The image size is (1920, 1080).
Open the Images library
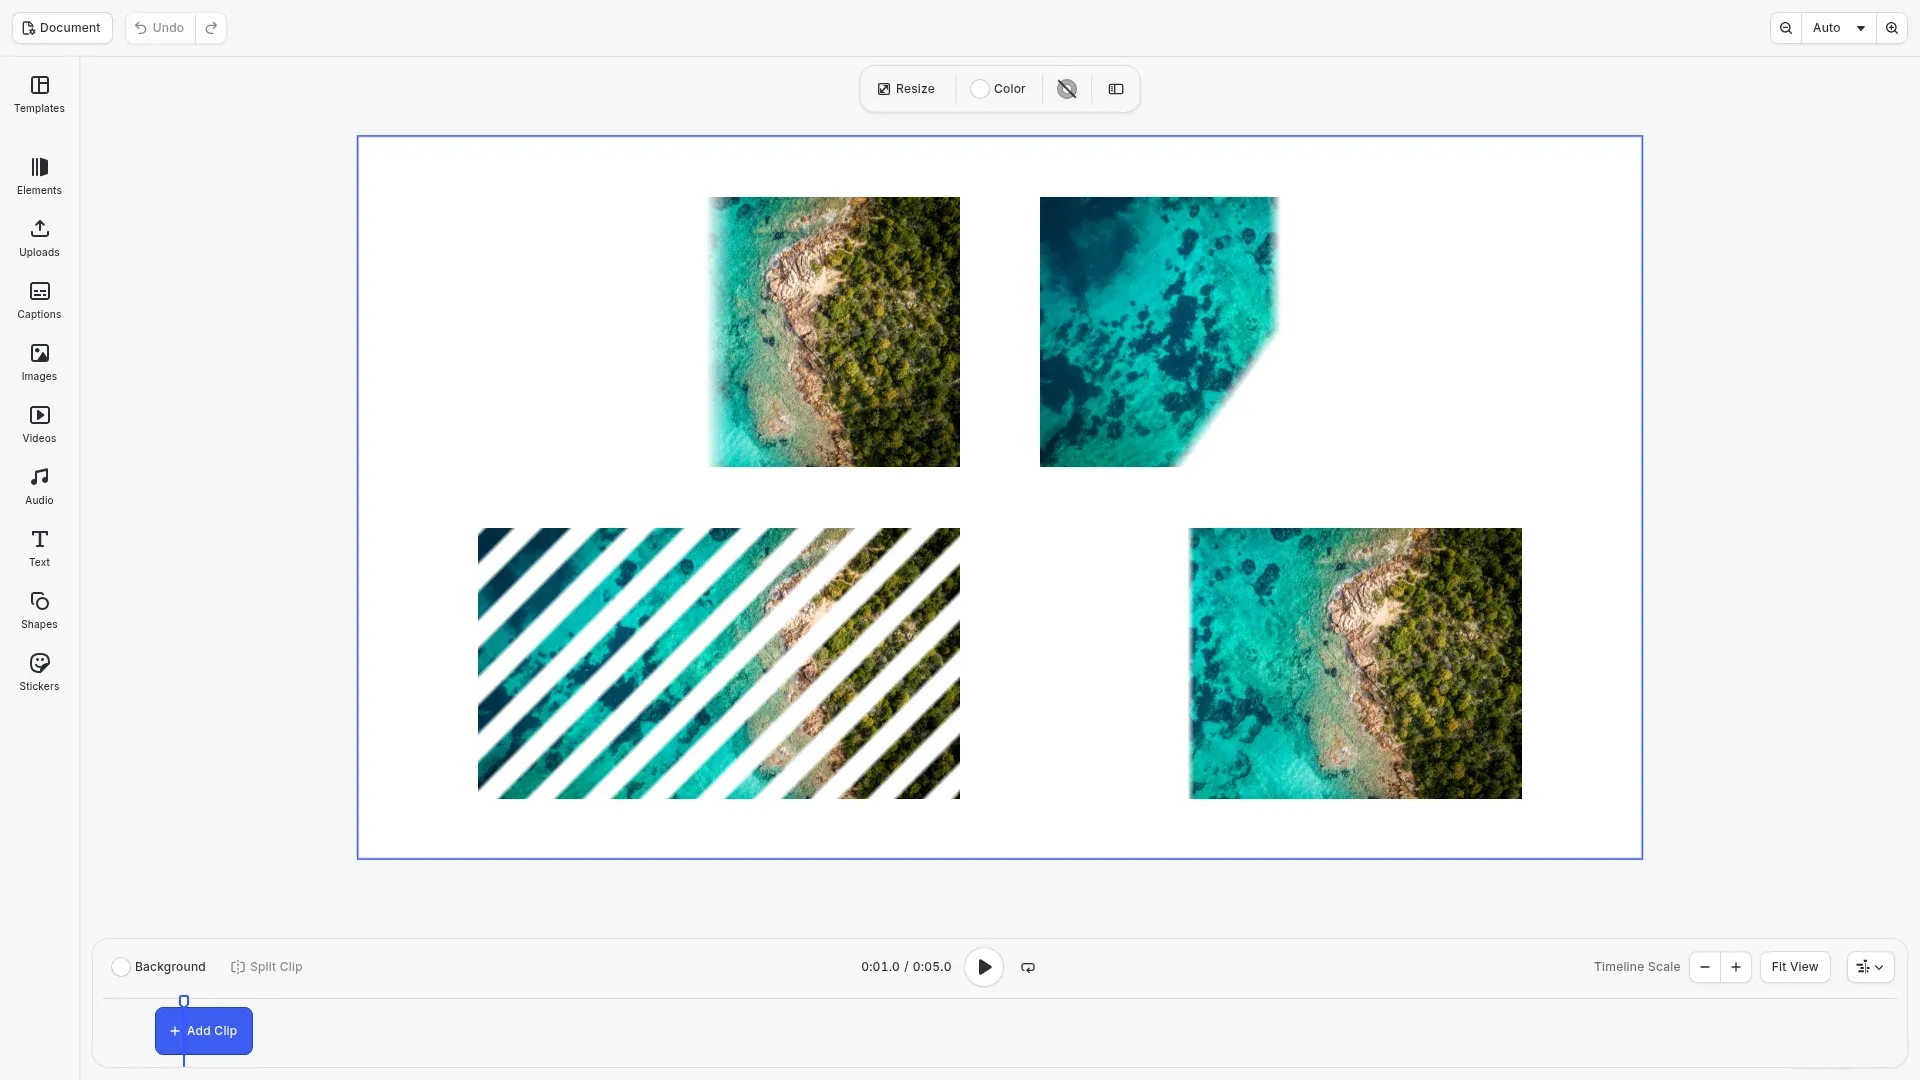coord(39,363)
